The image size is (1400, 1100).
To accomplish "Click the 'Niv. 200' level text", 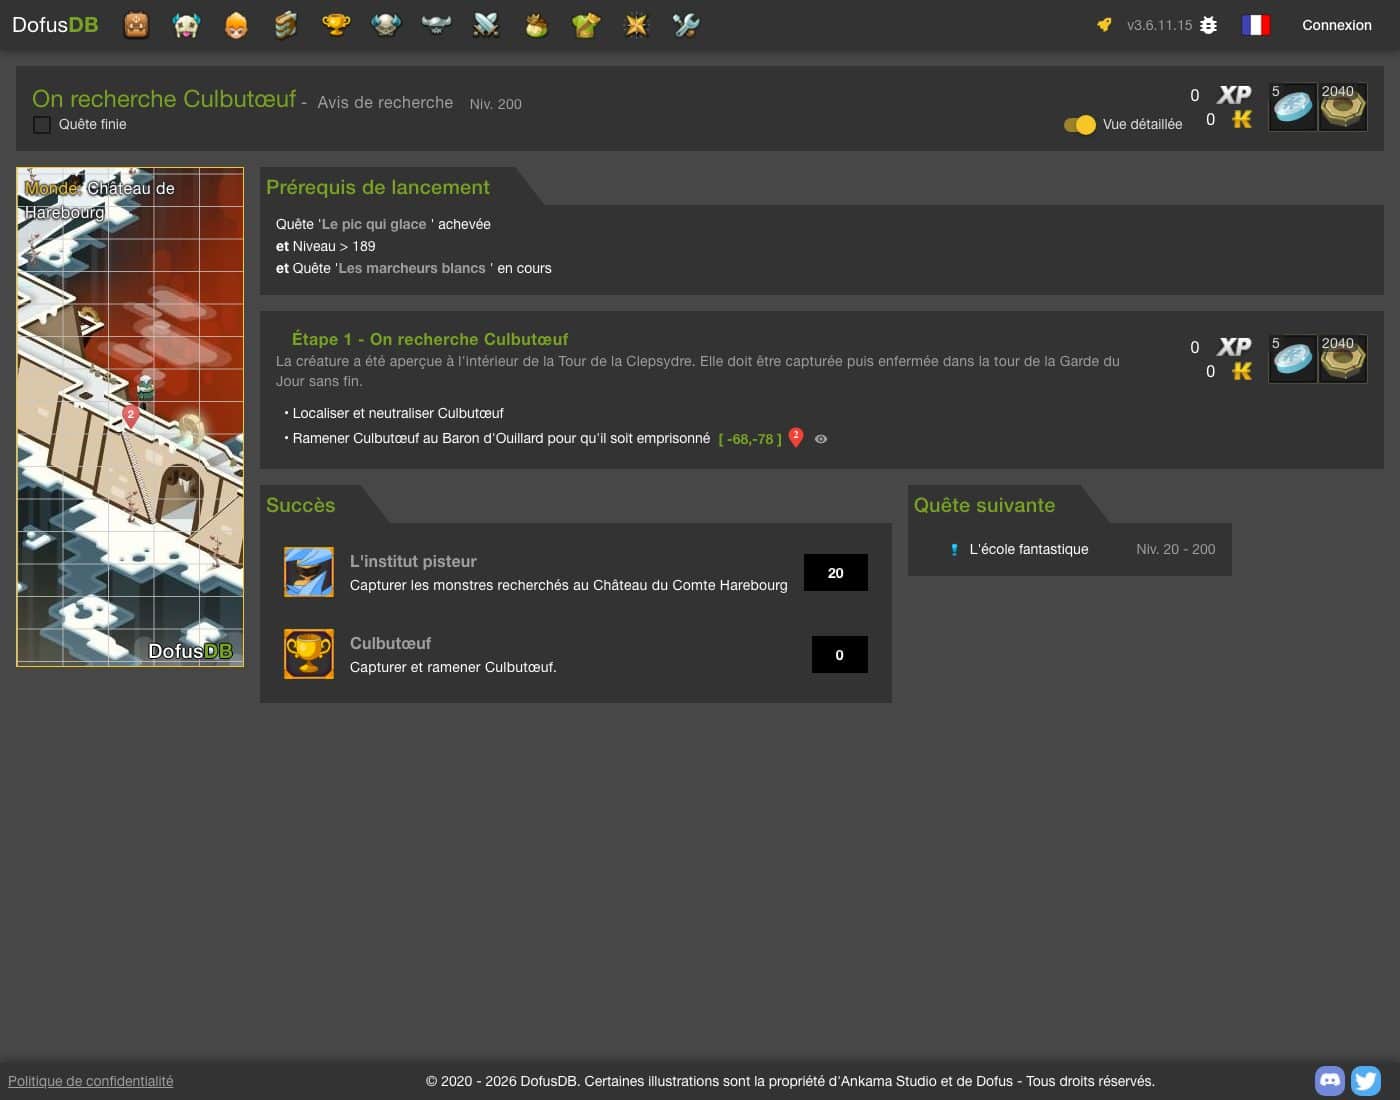I will coord(496,104).
